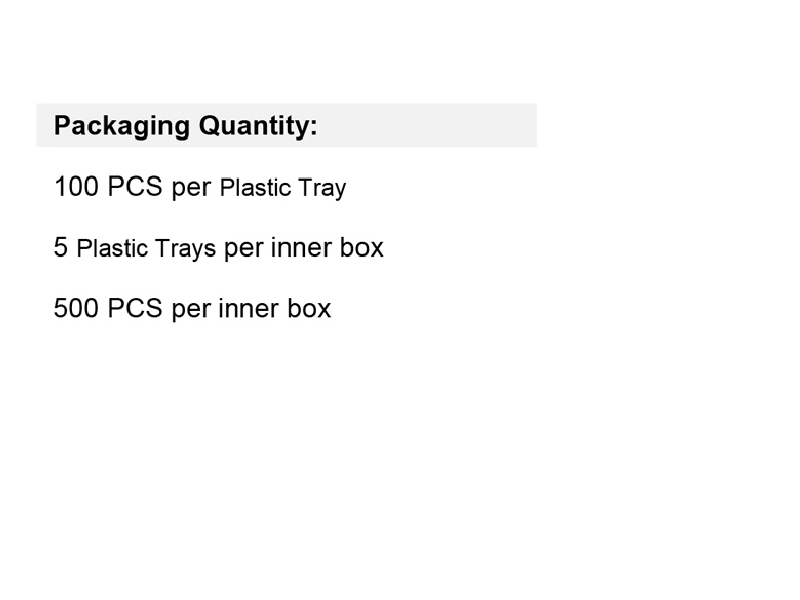Click the number "500" in the last line
This screenshot has width=800, height=600.
click(76, 308)
